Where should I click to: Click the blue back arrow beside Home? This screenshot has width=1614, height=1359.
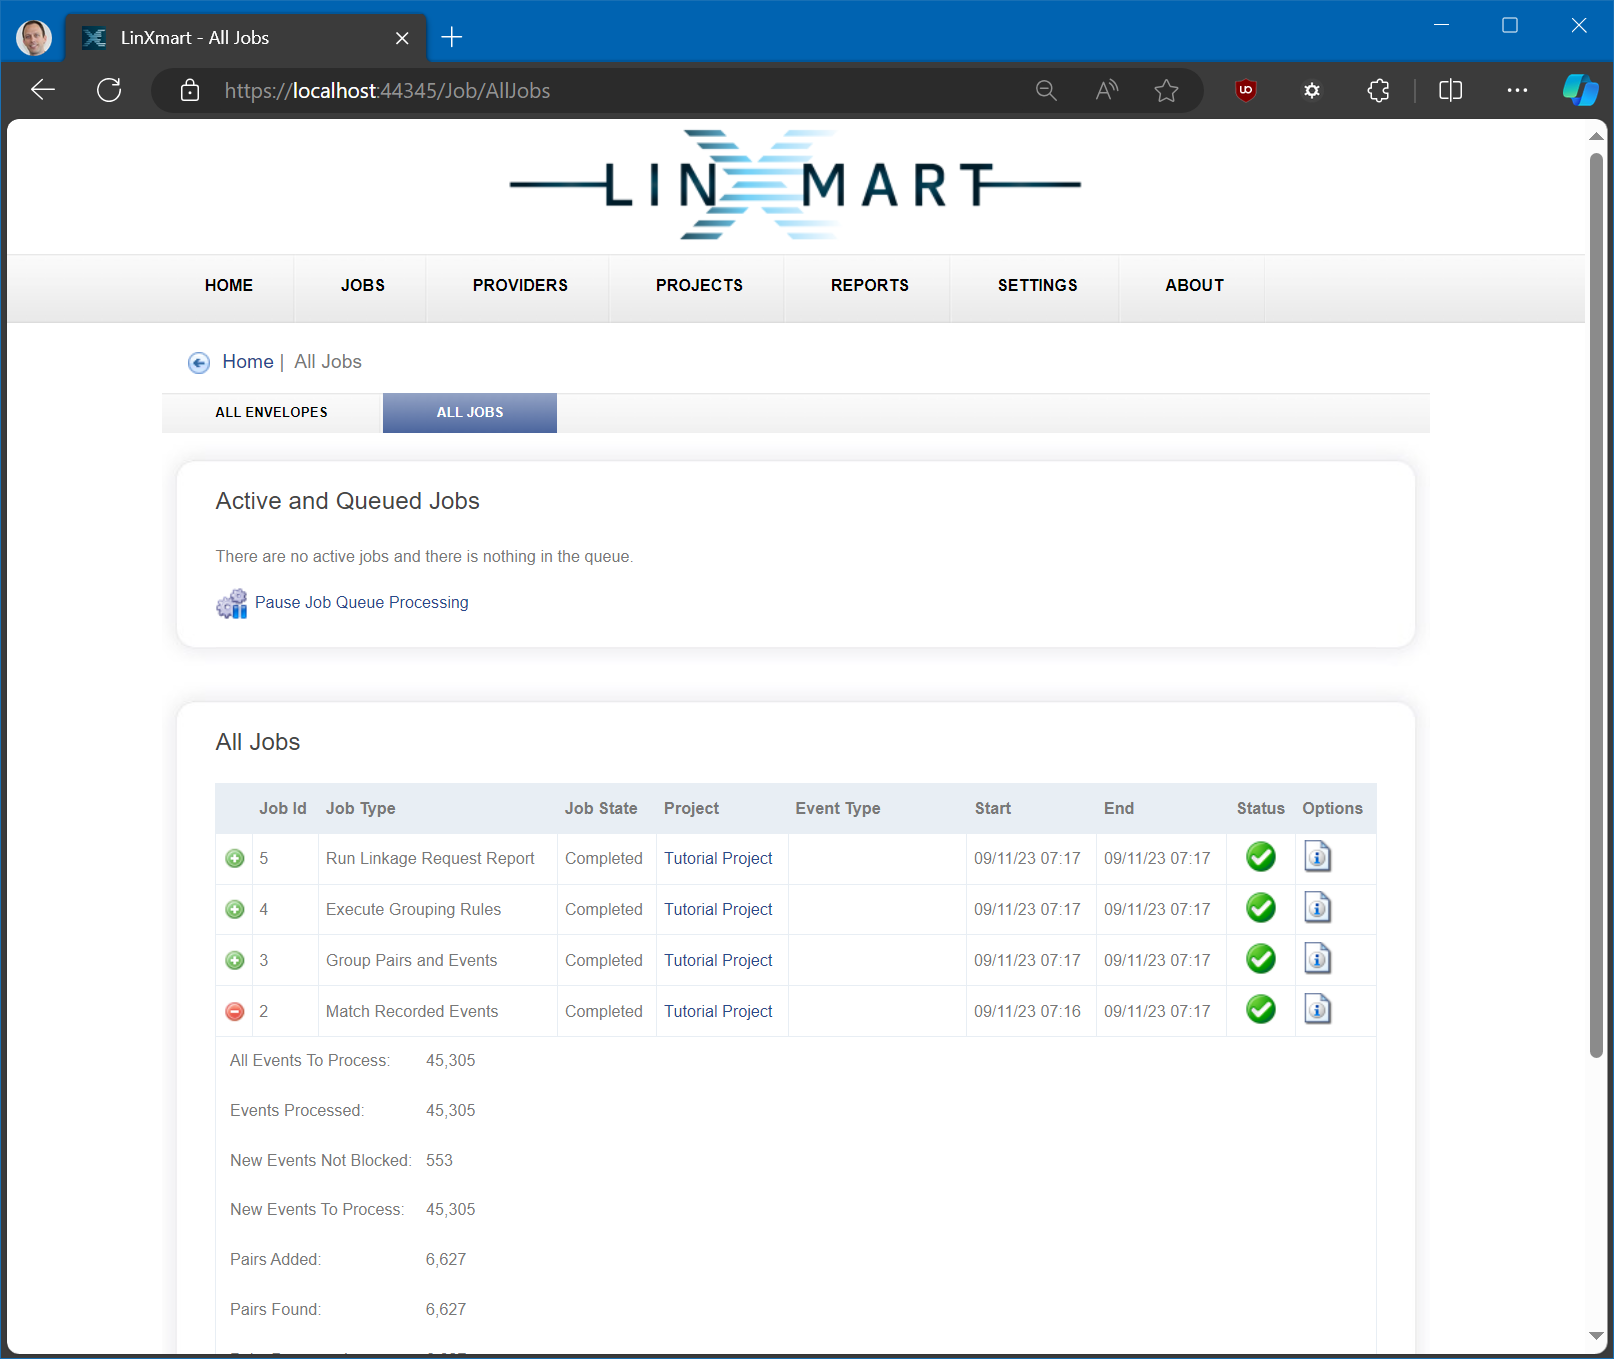[199, 363]
